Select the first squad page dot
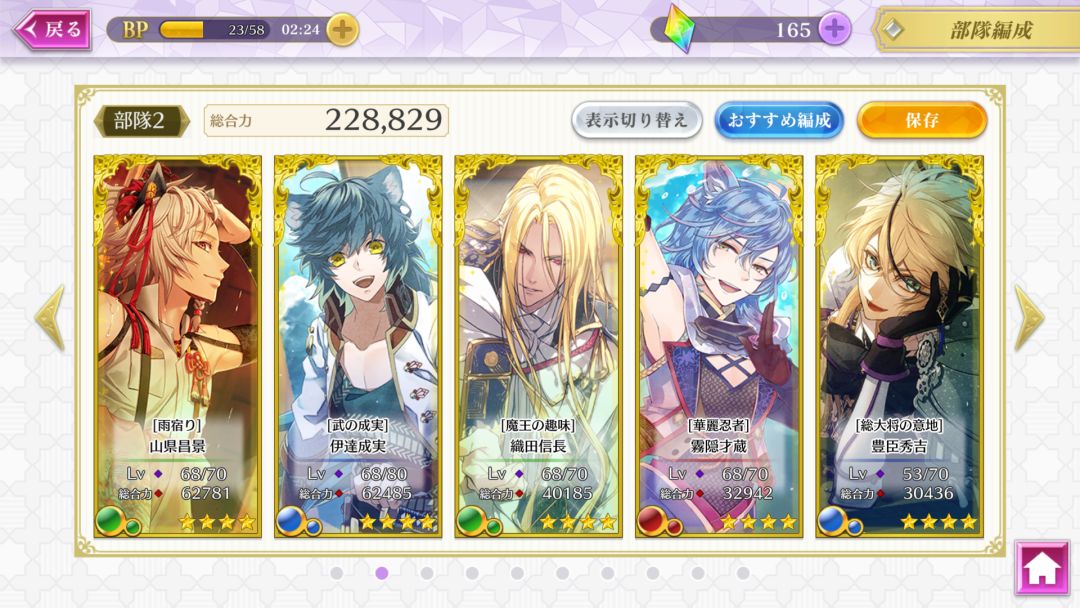 (337, 573)
